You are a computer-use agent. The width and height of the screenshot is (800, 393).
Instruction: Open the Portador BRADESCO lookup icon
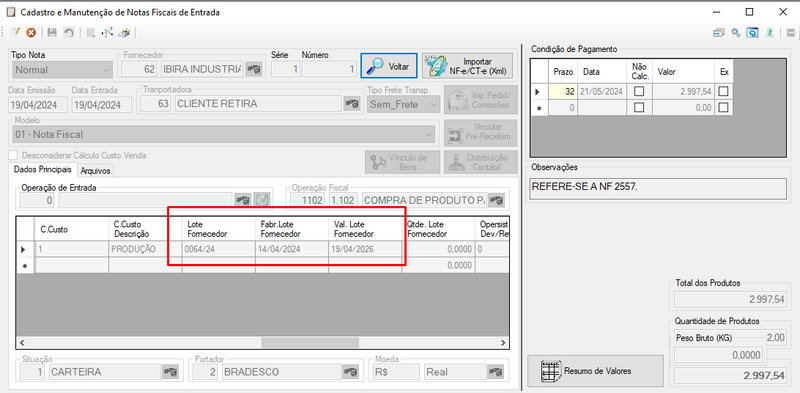[x=351, y=372]
